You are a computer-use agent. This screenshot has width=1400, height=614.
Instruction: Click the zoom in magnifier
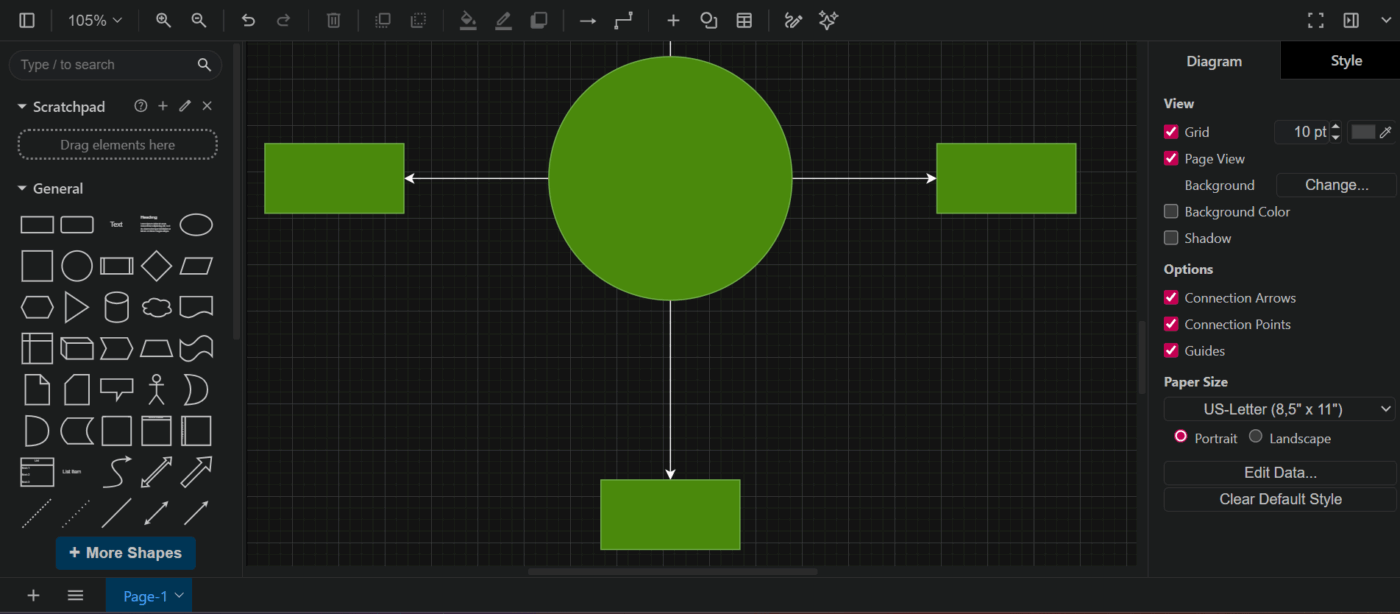click(x=163, y=20)
